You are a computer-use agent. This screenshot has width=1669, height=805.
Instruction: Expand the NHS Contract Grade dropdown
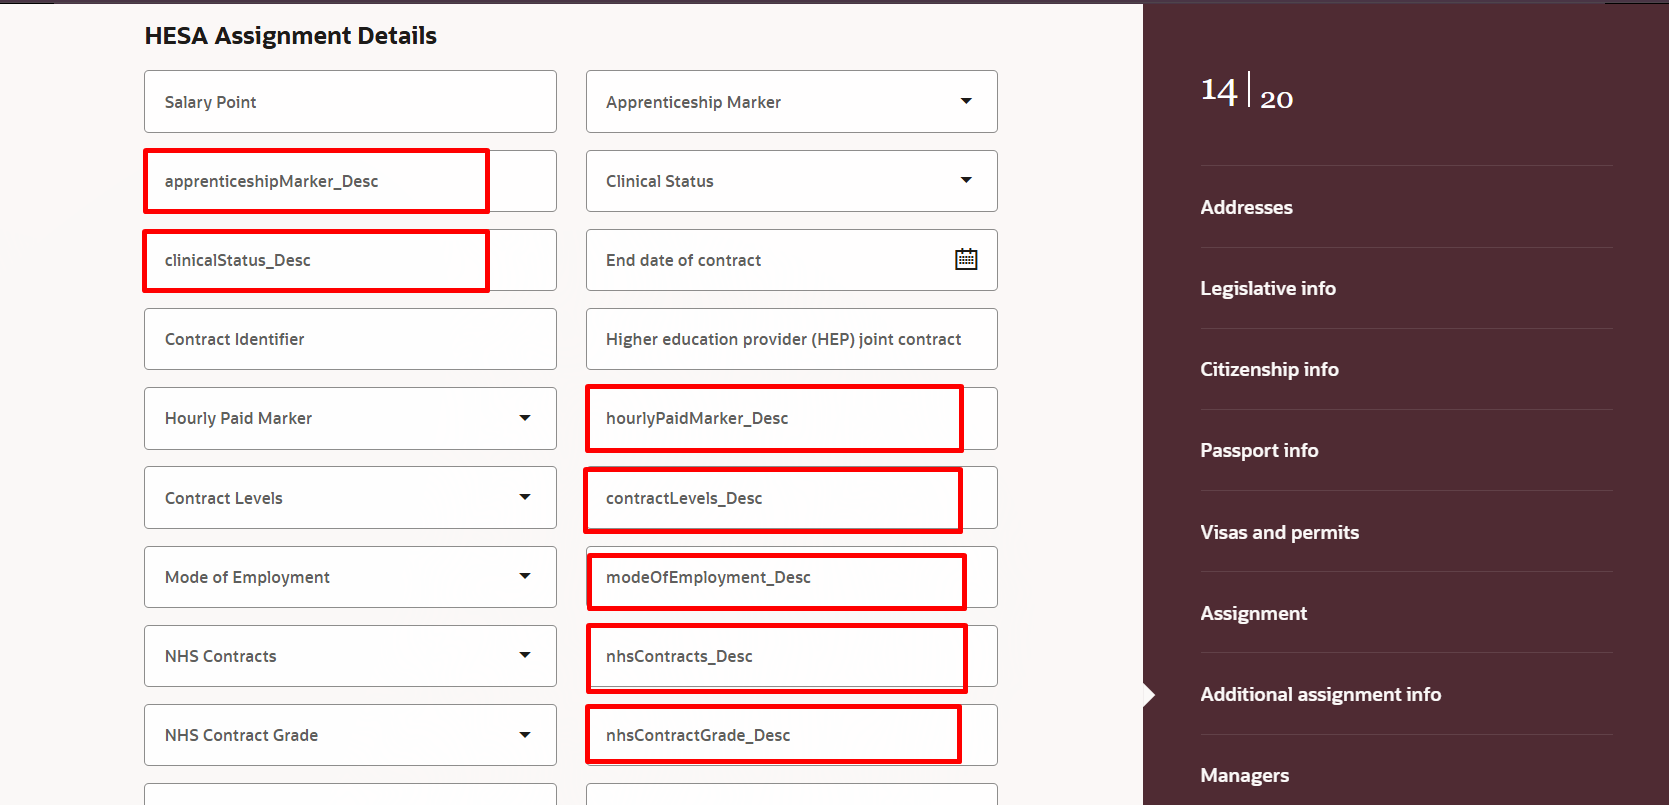(525, 735)
